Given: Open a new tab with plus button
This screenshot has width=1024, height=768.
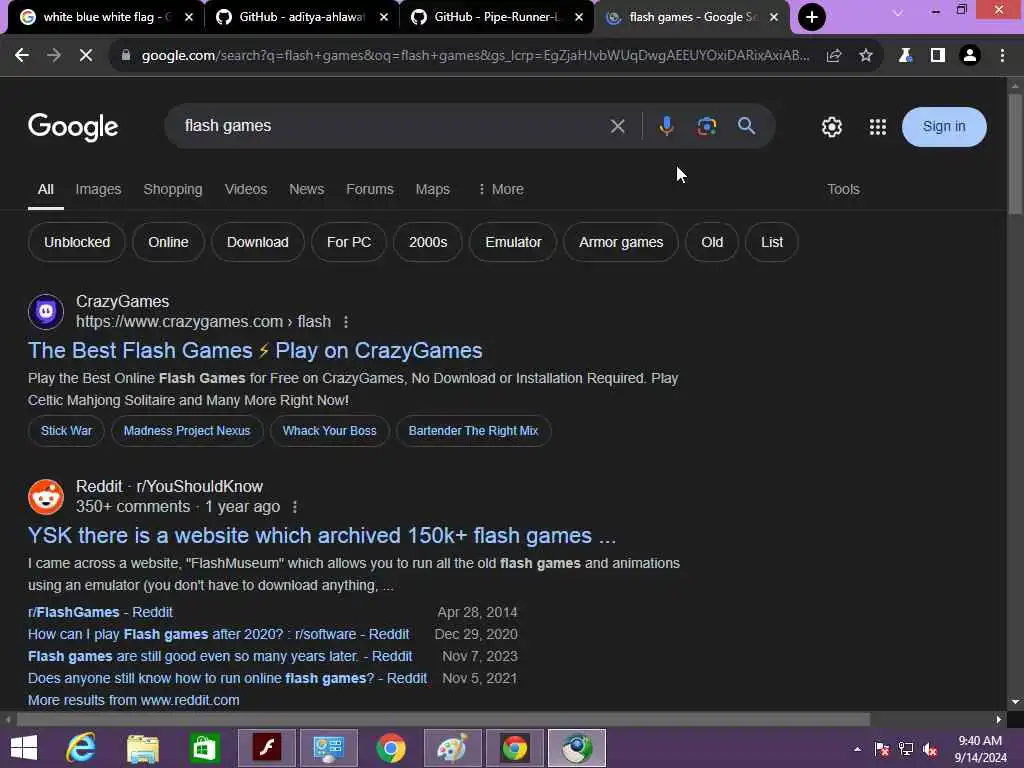Looking at the screenshot, I should (812, 17).
